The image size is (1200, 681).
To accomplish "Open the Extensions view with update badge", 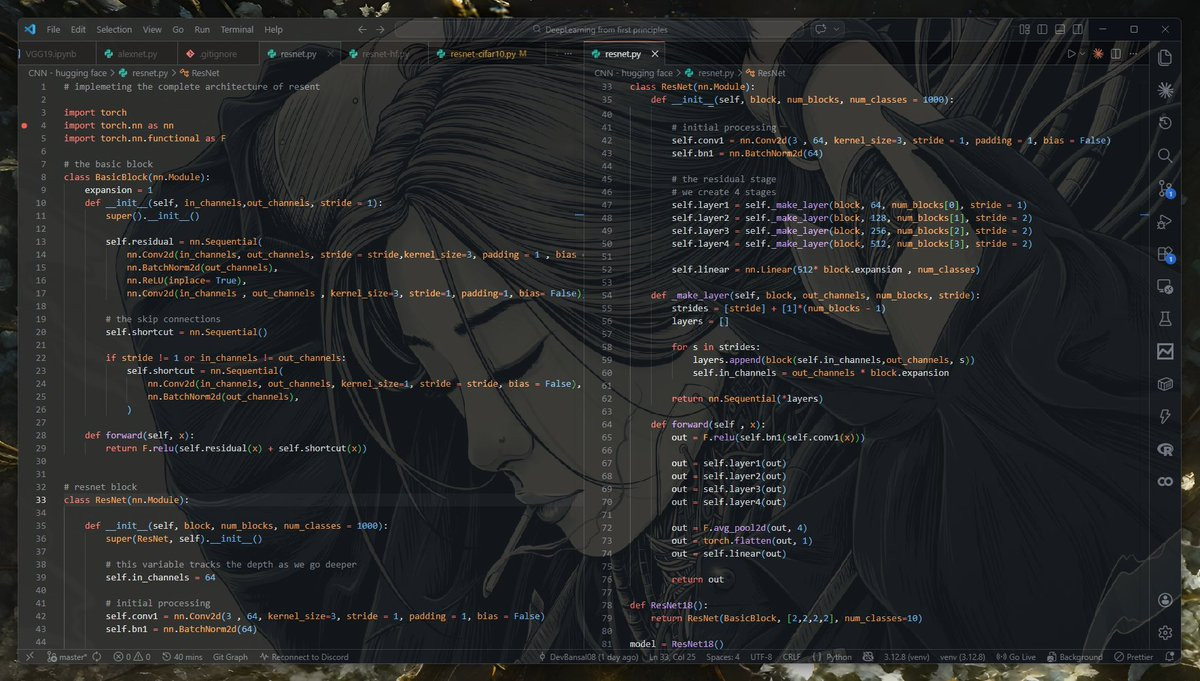I will [x=1164, y=254].
